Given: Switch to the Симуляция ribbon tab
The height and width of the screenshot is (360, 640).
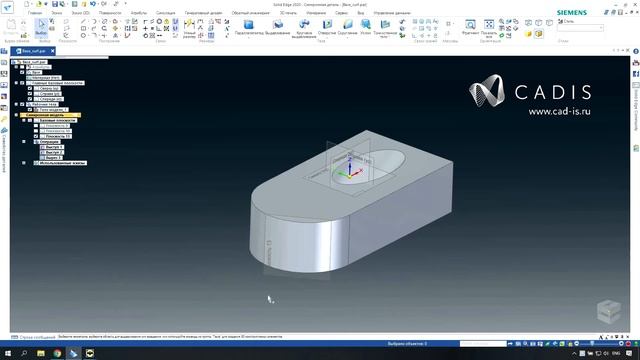Looking at the screenshot, I should click(x=166, y=13).
